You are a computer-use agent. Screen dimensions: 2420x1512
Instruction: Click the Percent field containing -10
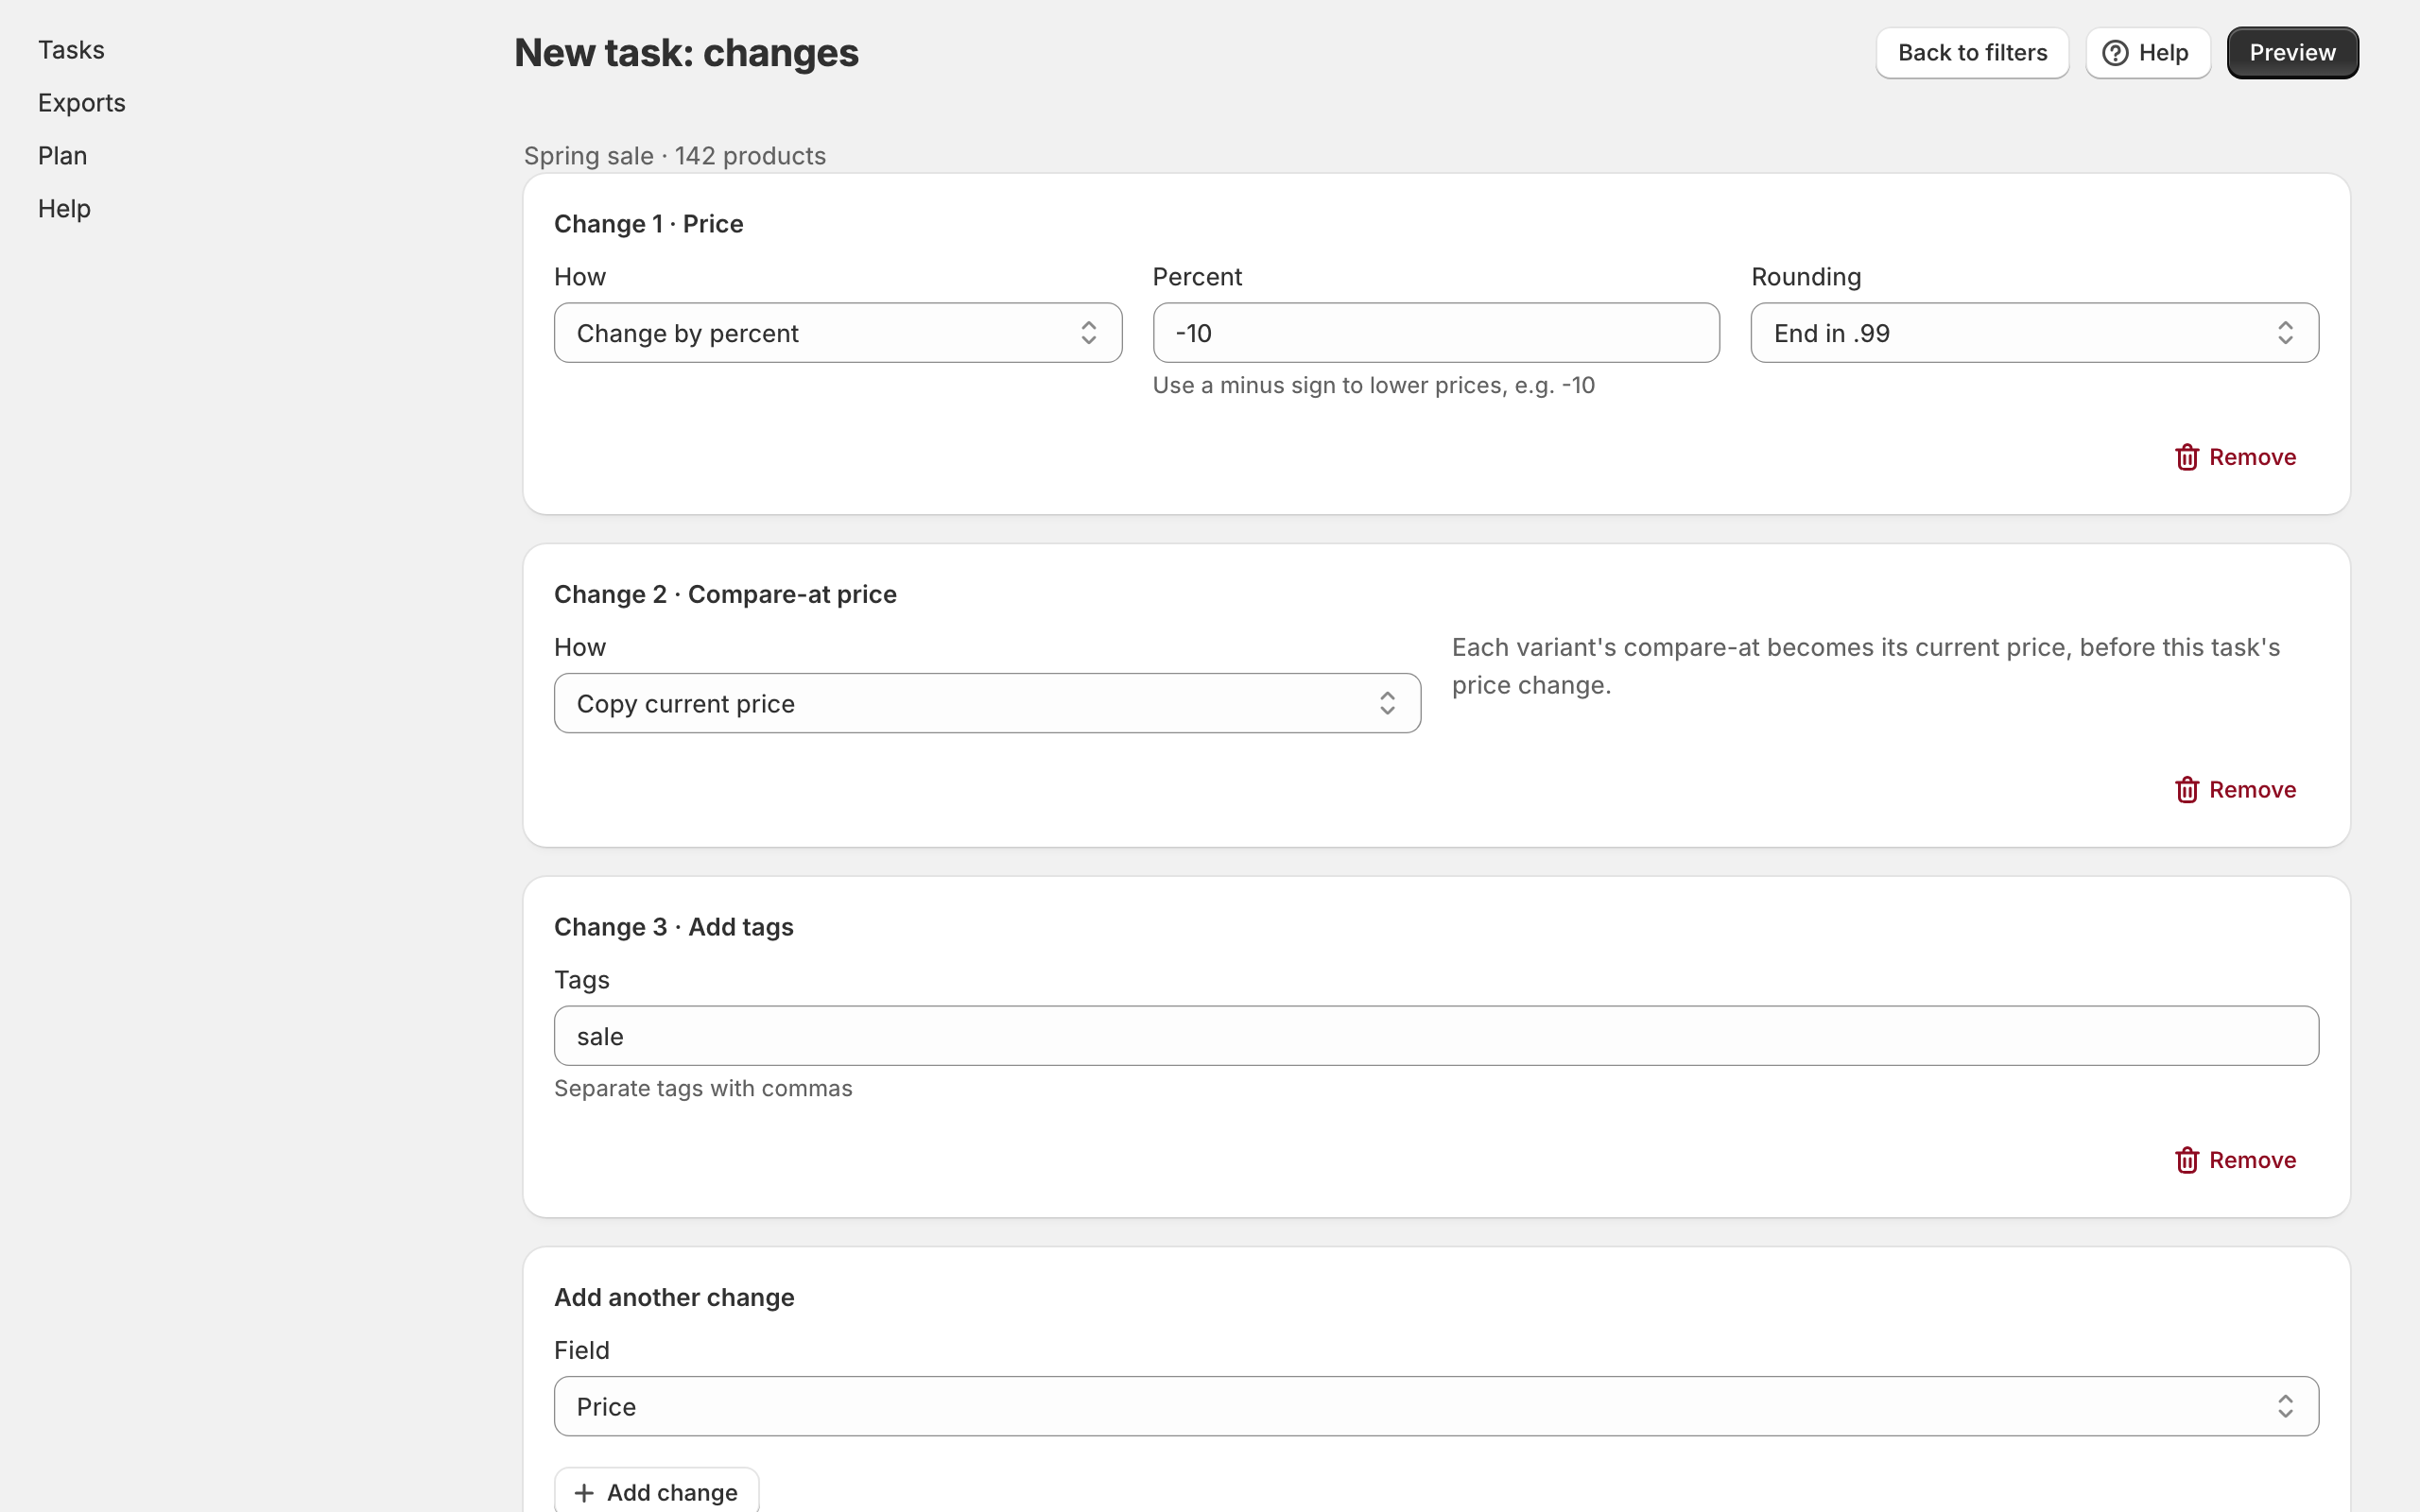(x=1436, y=333)
